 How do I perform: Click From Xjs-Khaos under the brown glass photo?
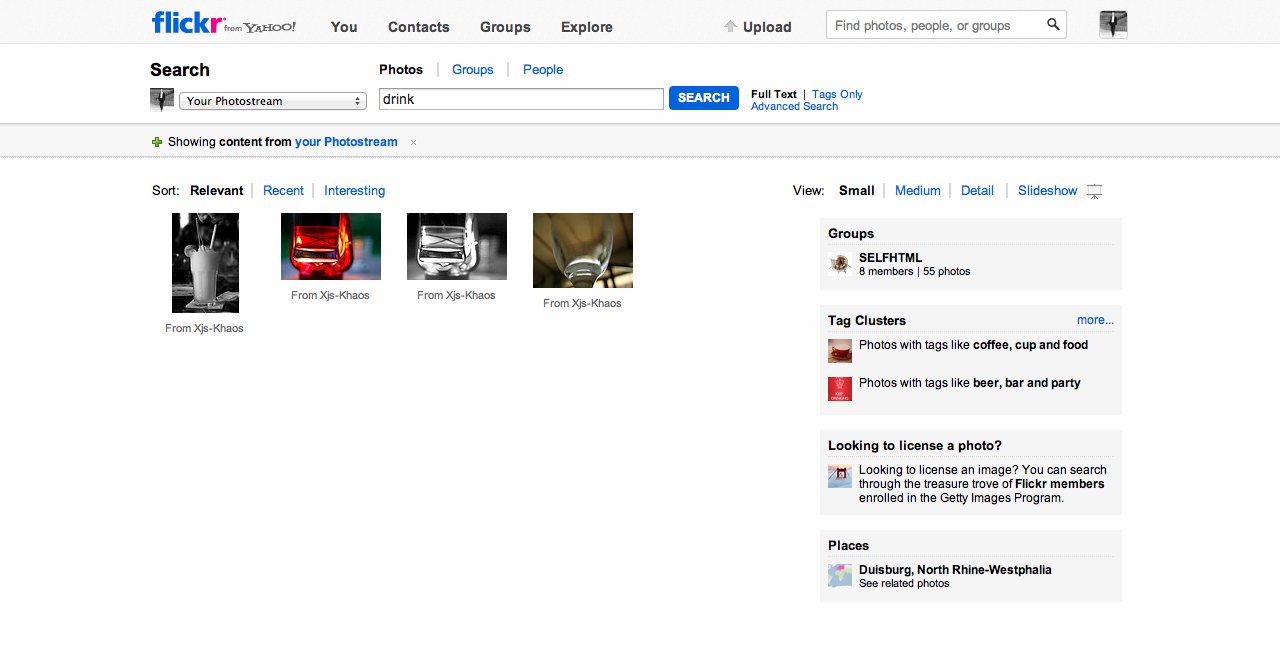582,303
